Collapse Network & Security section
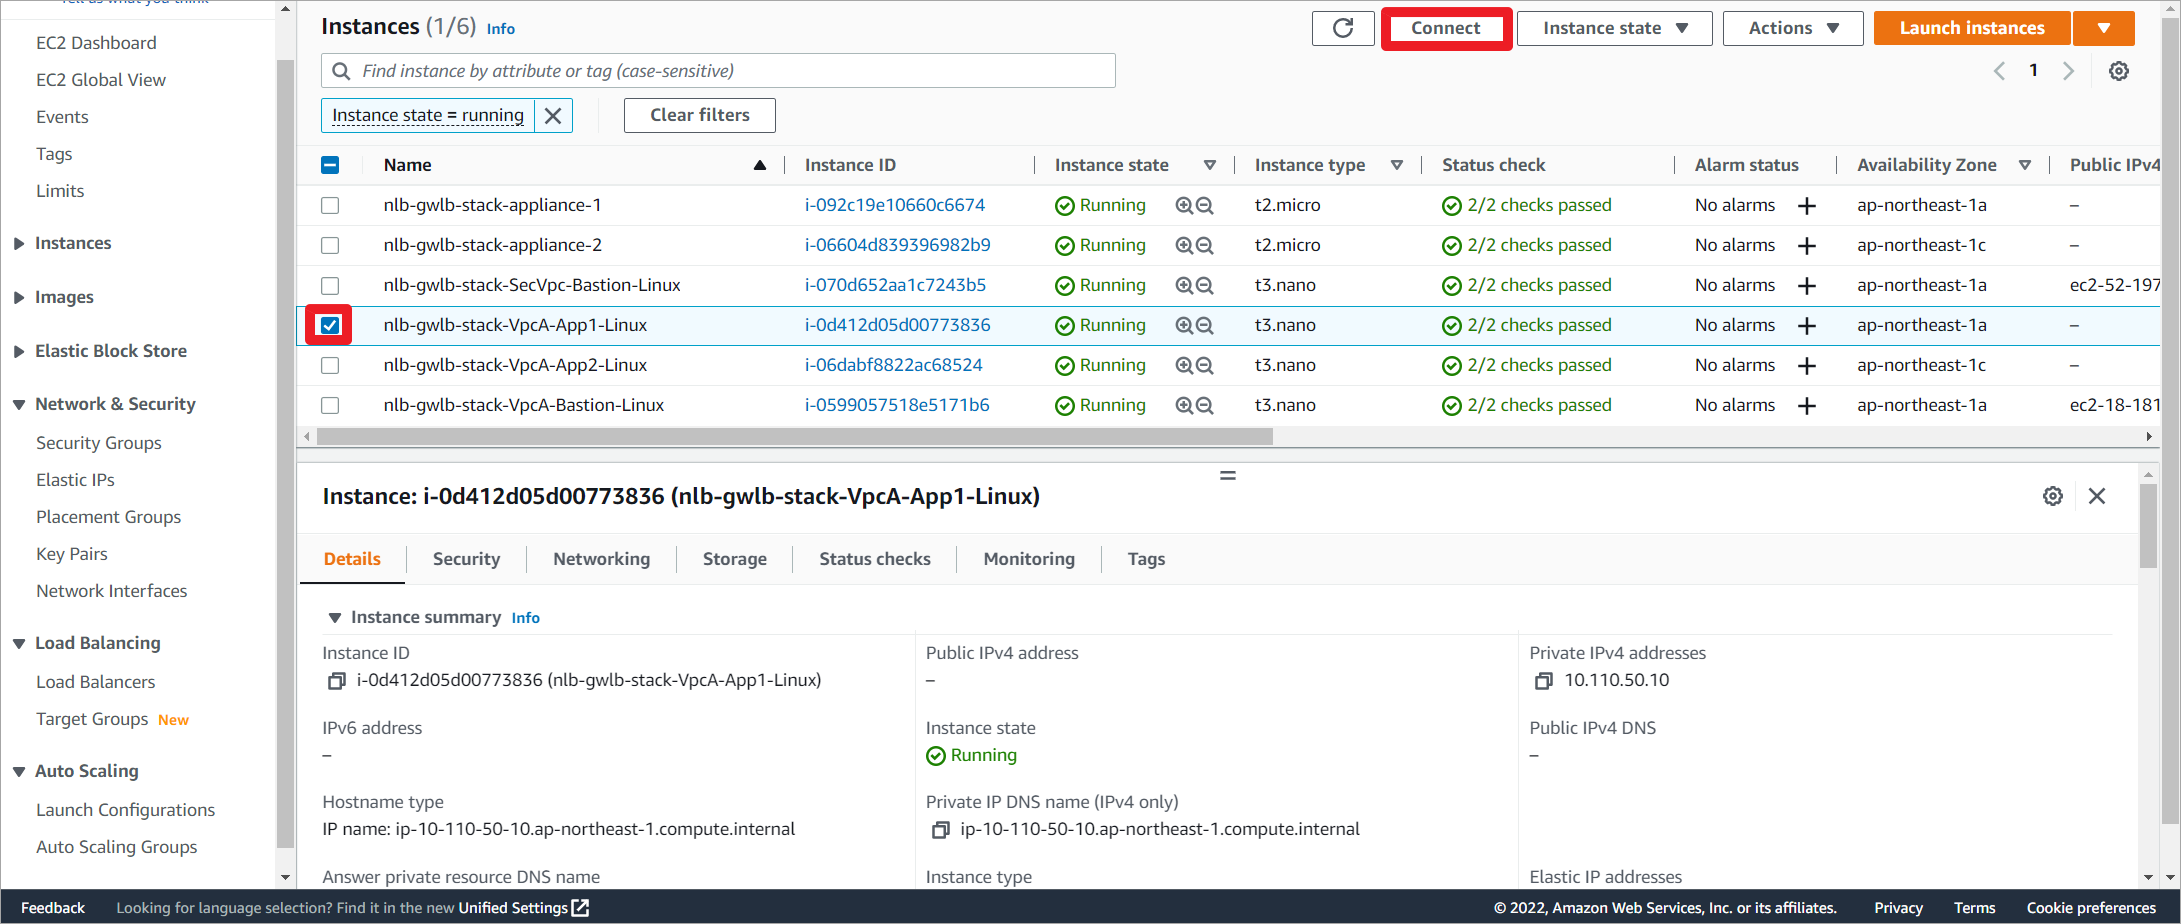This screenshot has width=2181, height=924. 19,404
